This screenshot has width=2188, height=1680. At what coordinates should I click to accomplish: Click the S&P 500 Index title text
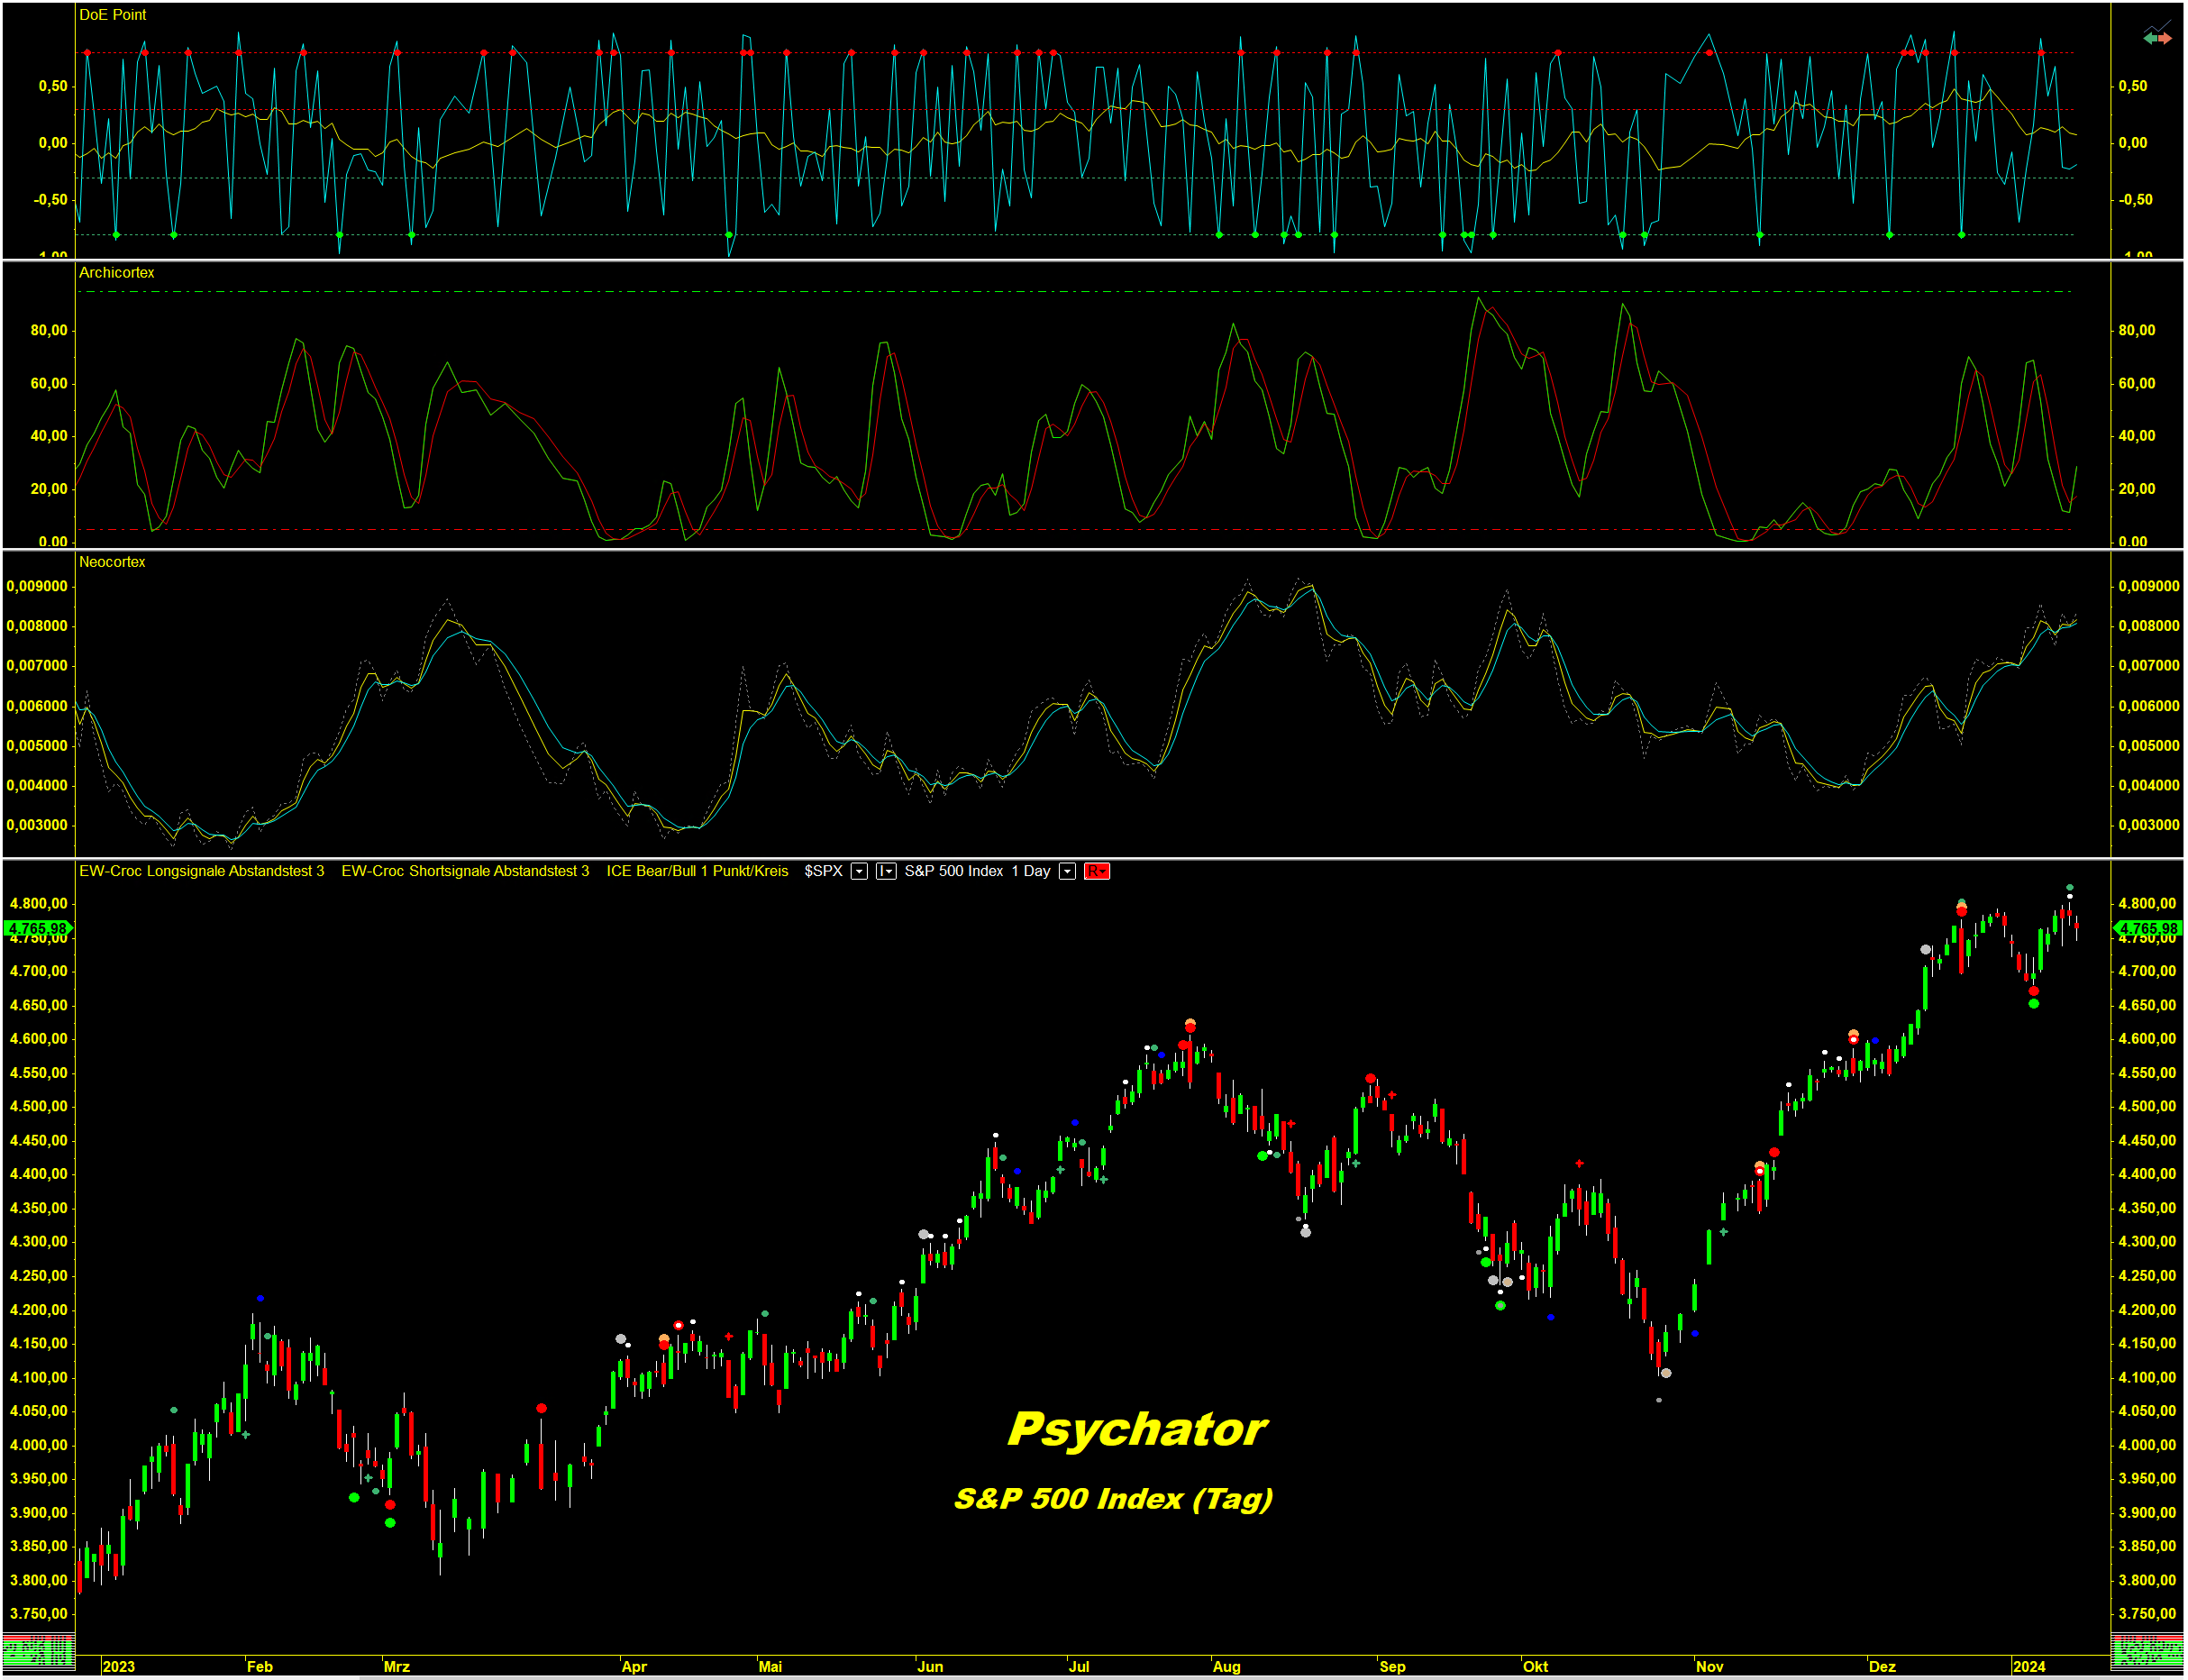point(953,872)
